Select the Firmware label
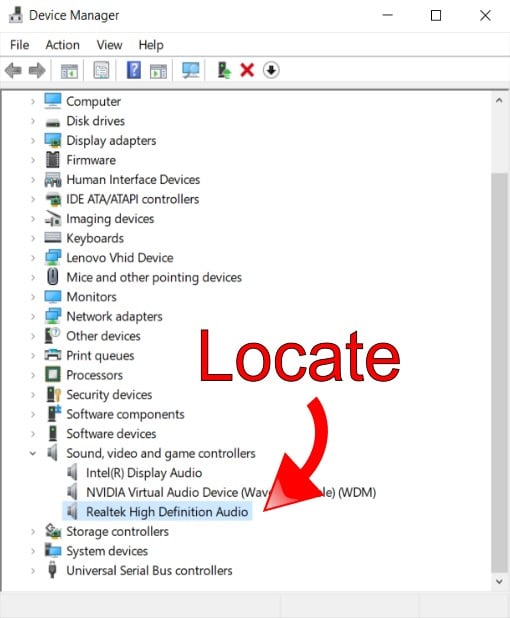 coord(91,160)
